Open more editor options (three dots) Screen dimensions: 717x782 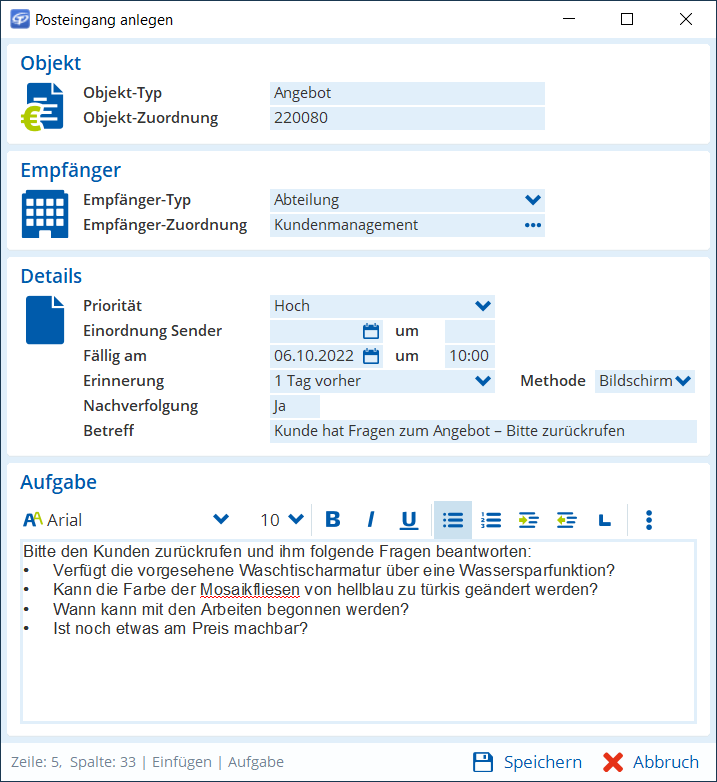(x=649, y=520)
